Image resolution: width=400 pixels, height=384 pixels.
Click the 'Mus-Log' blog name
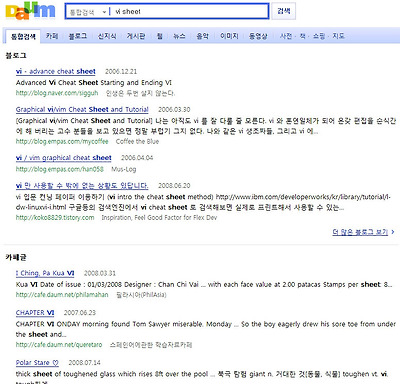[124, 169]
